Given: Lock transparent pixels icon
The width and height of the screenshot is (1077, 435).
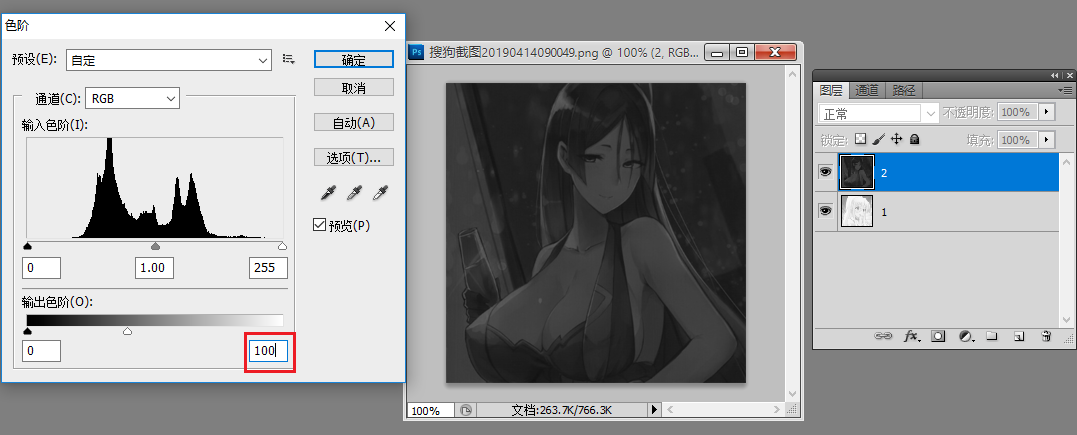Looking at the screenshot, I should [860, 139].
